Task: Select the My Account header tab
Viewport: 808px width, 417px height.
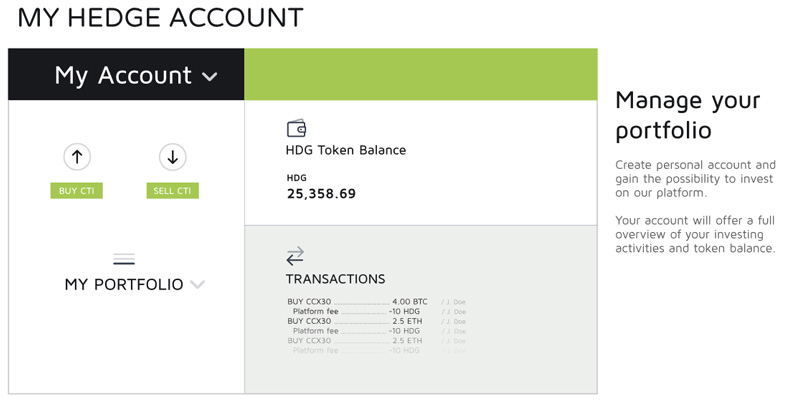Action: [x=126, y=74]
